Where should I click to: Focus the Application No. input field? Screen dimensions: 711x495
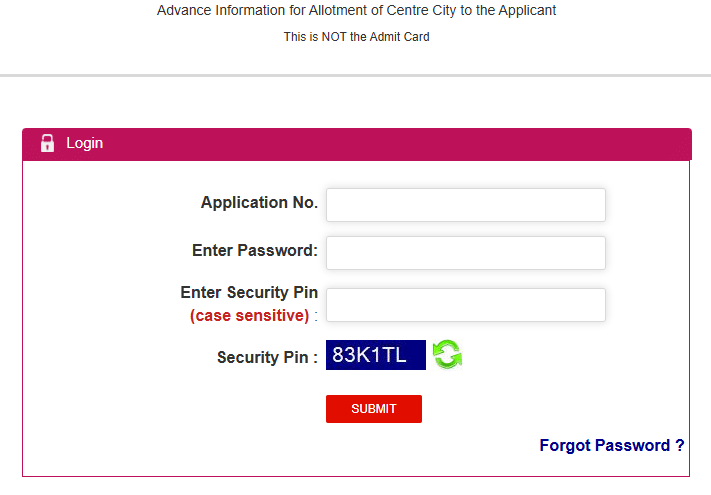pyautogui.click(x=465, y=205)
